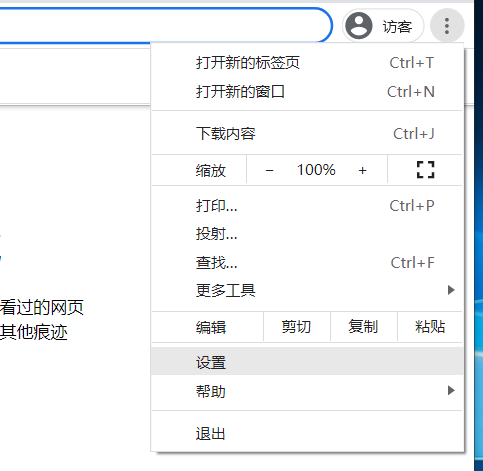
Task: Choose 打开新的窗口 from the menu
Action: pyautogui.click(x=307, y=92)
